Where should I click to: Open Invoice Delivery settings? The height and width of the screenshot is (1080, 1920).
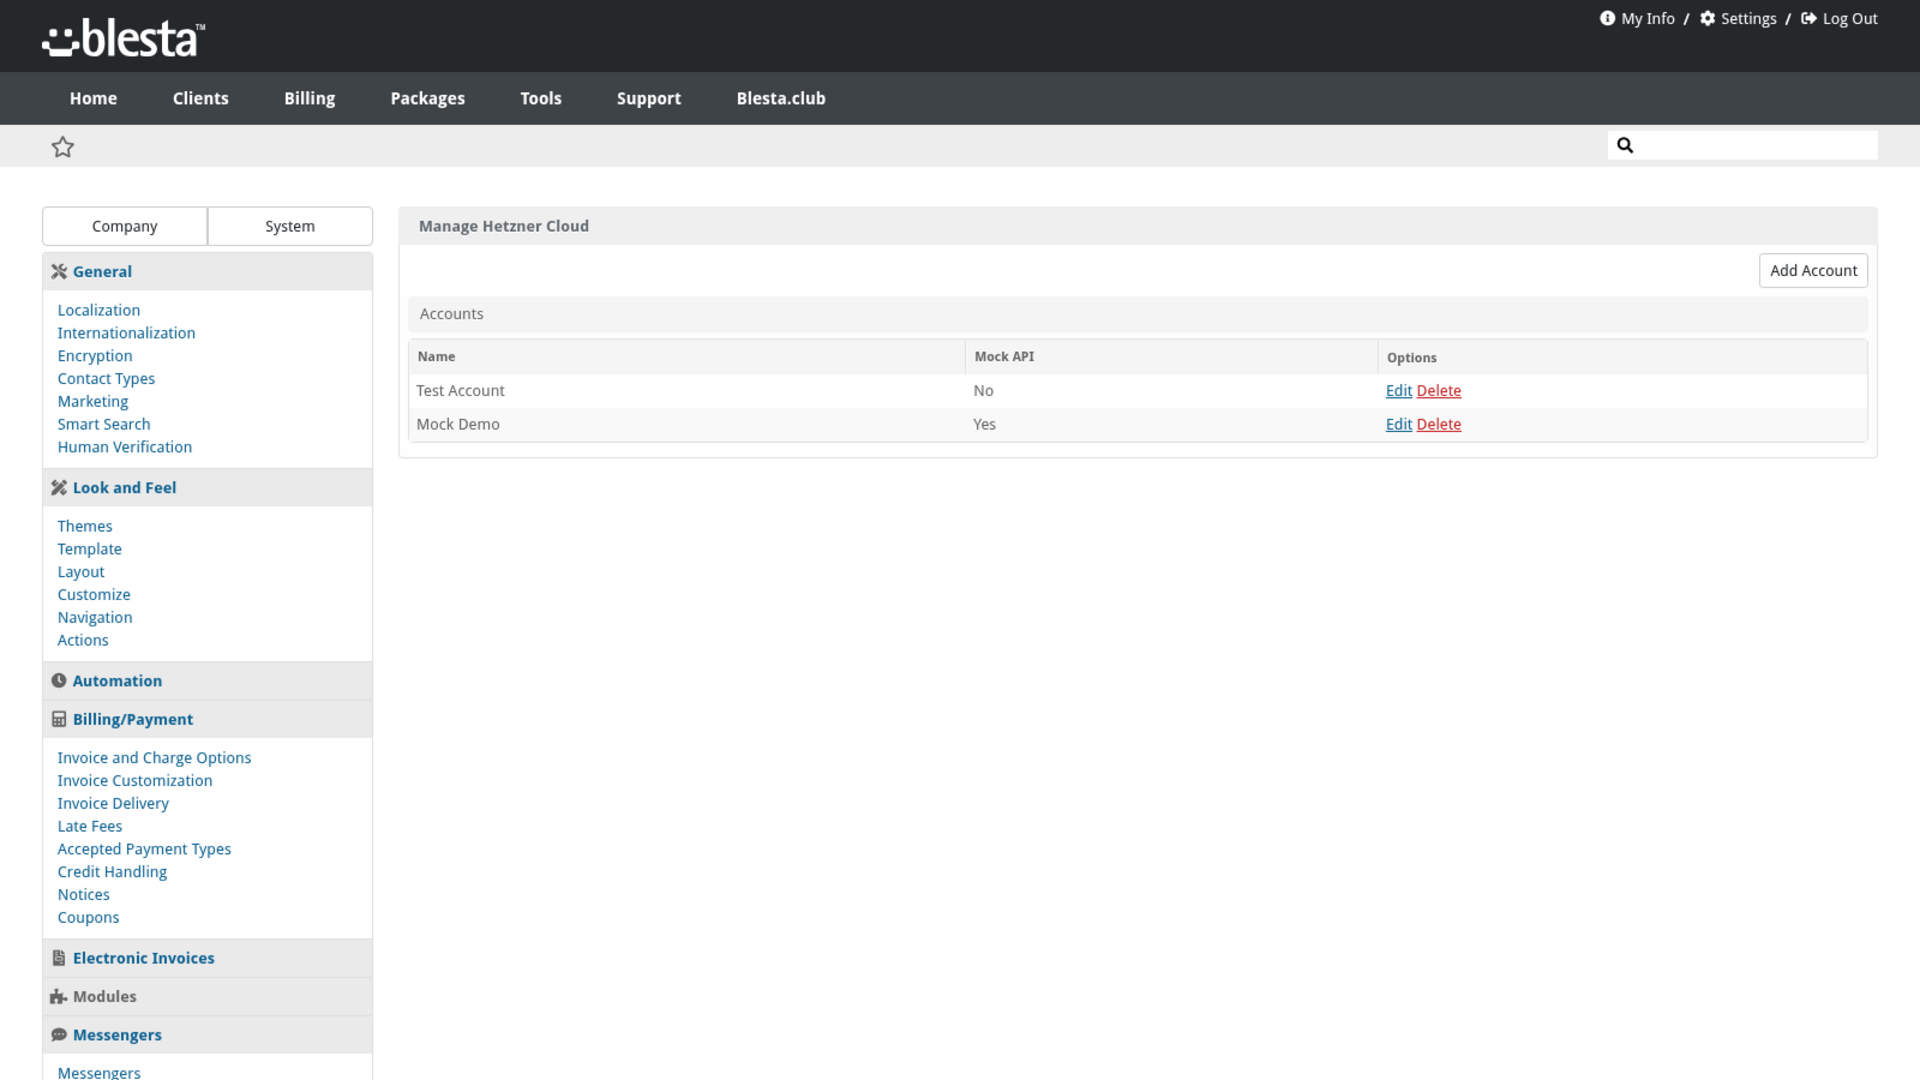pyautogui.click(x=113, y=803)
